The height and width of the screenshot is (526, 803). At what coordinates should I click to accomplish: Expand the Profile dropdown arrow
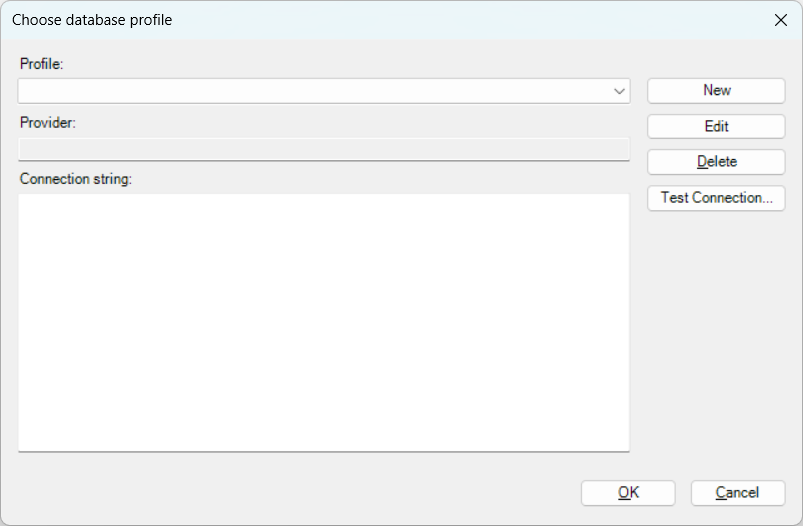coord(619,91)
